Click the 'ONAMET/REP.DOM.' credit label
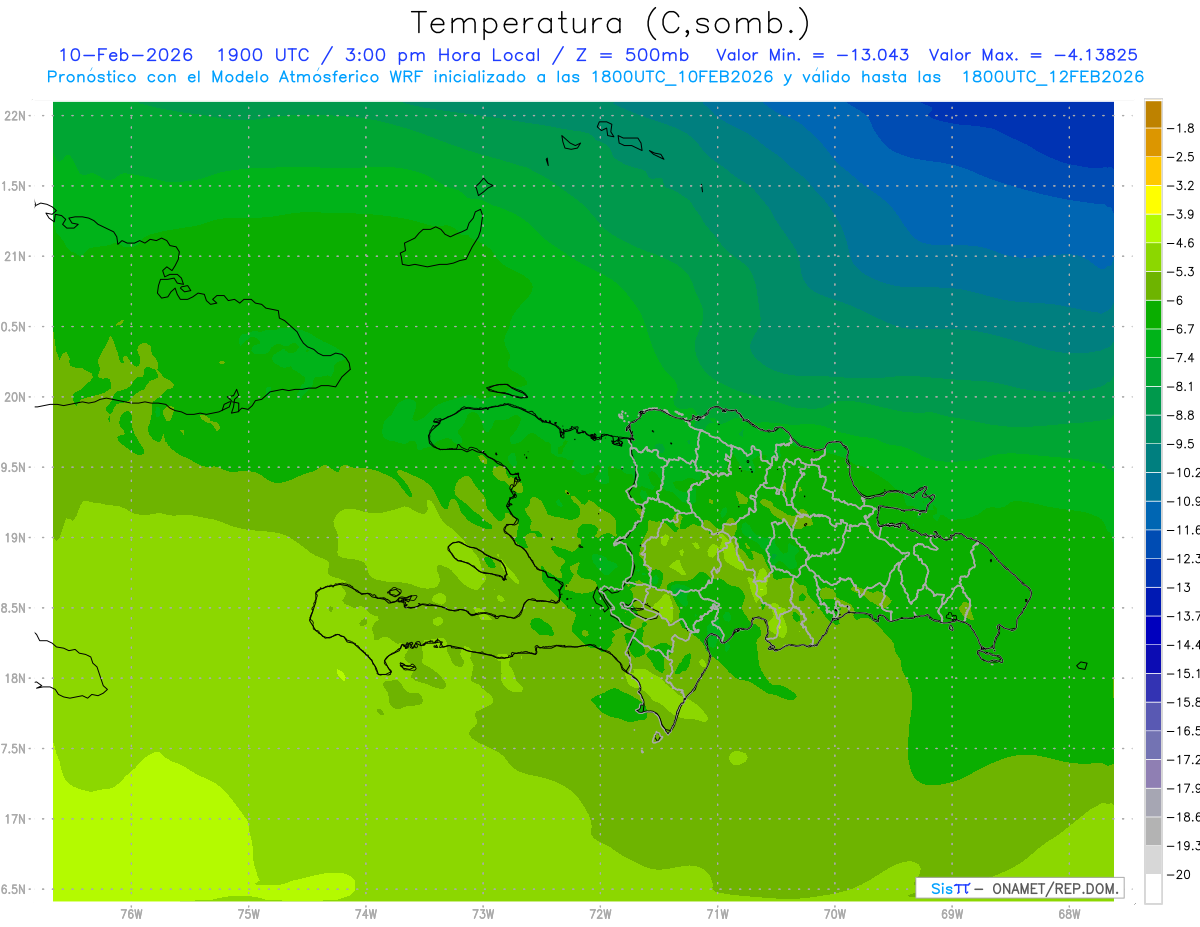This screenshot has height=927, width=1200. [x=1056, y=888]
